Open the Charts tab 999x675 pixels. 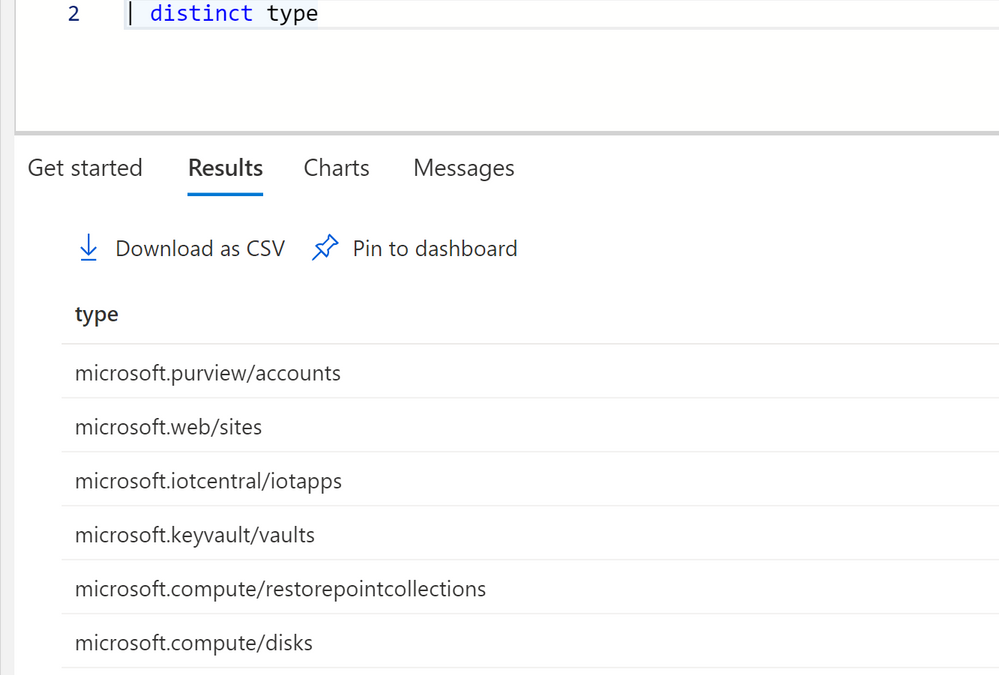tap(336, 168)
